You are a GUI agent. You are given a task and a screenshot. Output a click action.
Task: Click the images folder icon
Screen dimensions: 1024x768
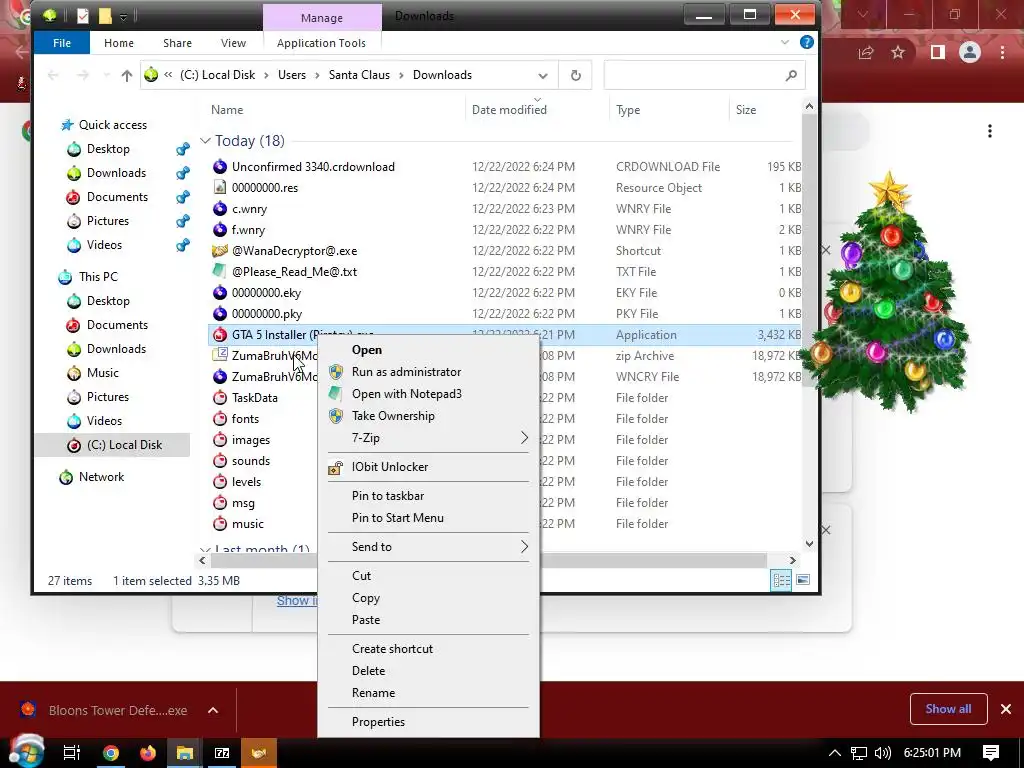tap(220, 440)
